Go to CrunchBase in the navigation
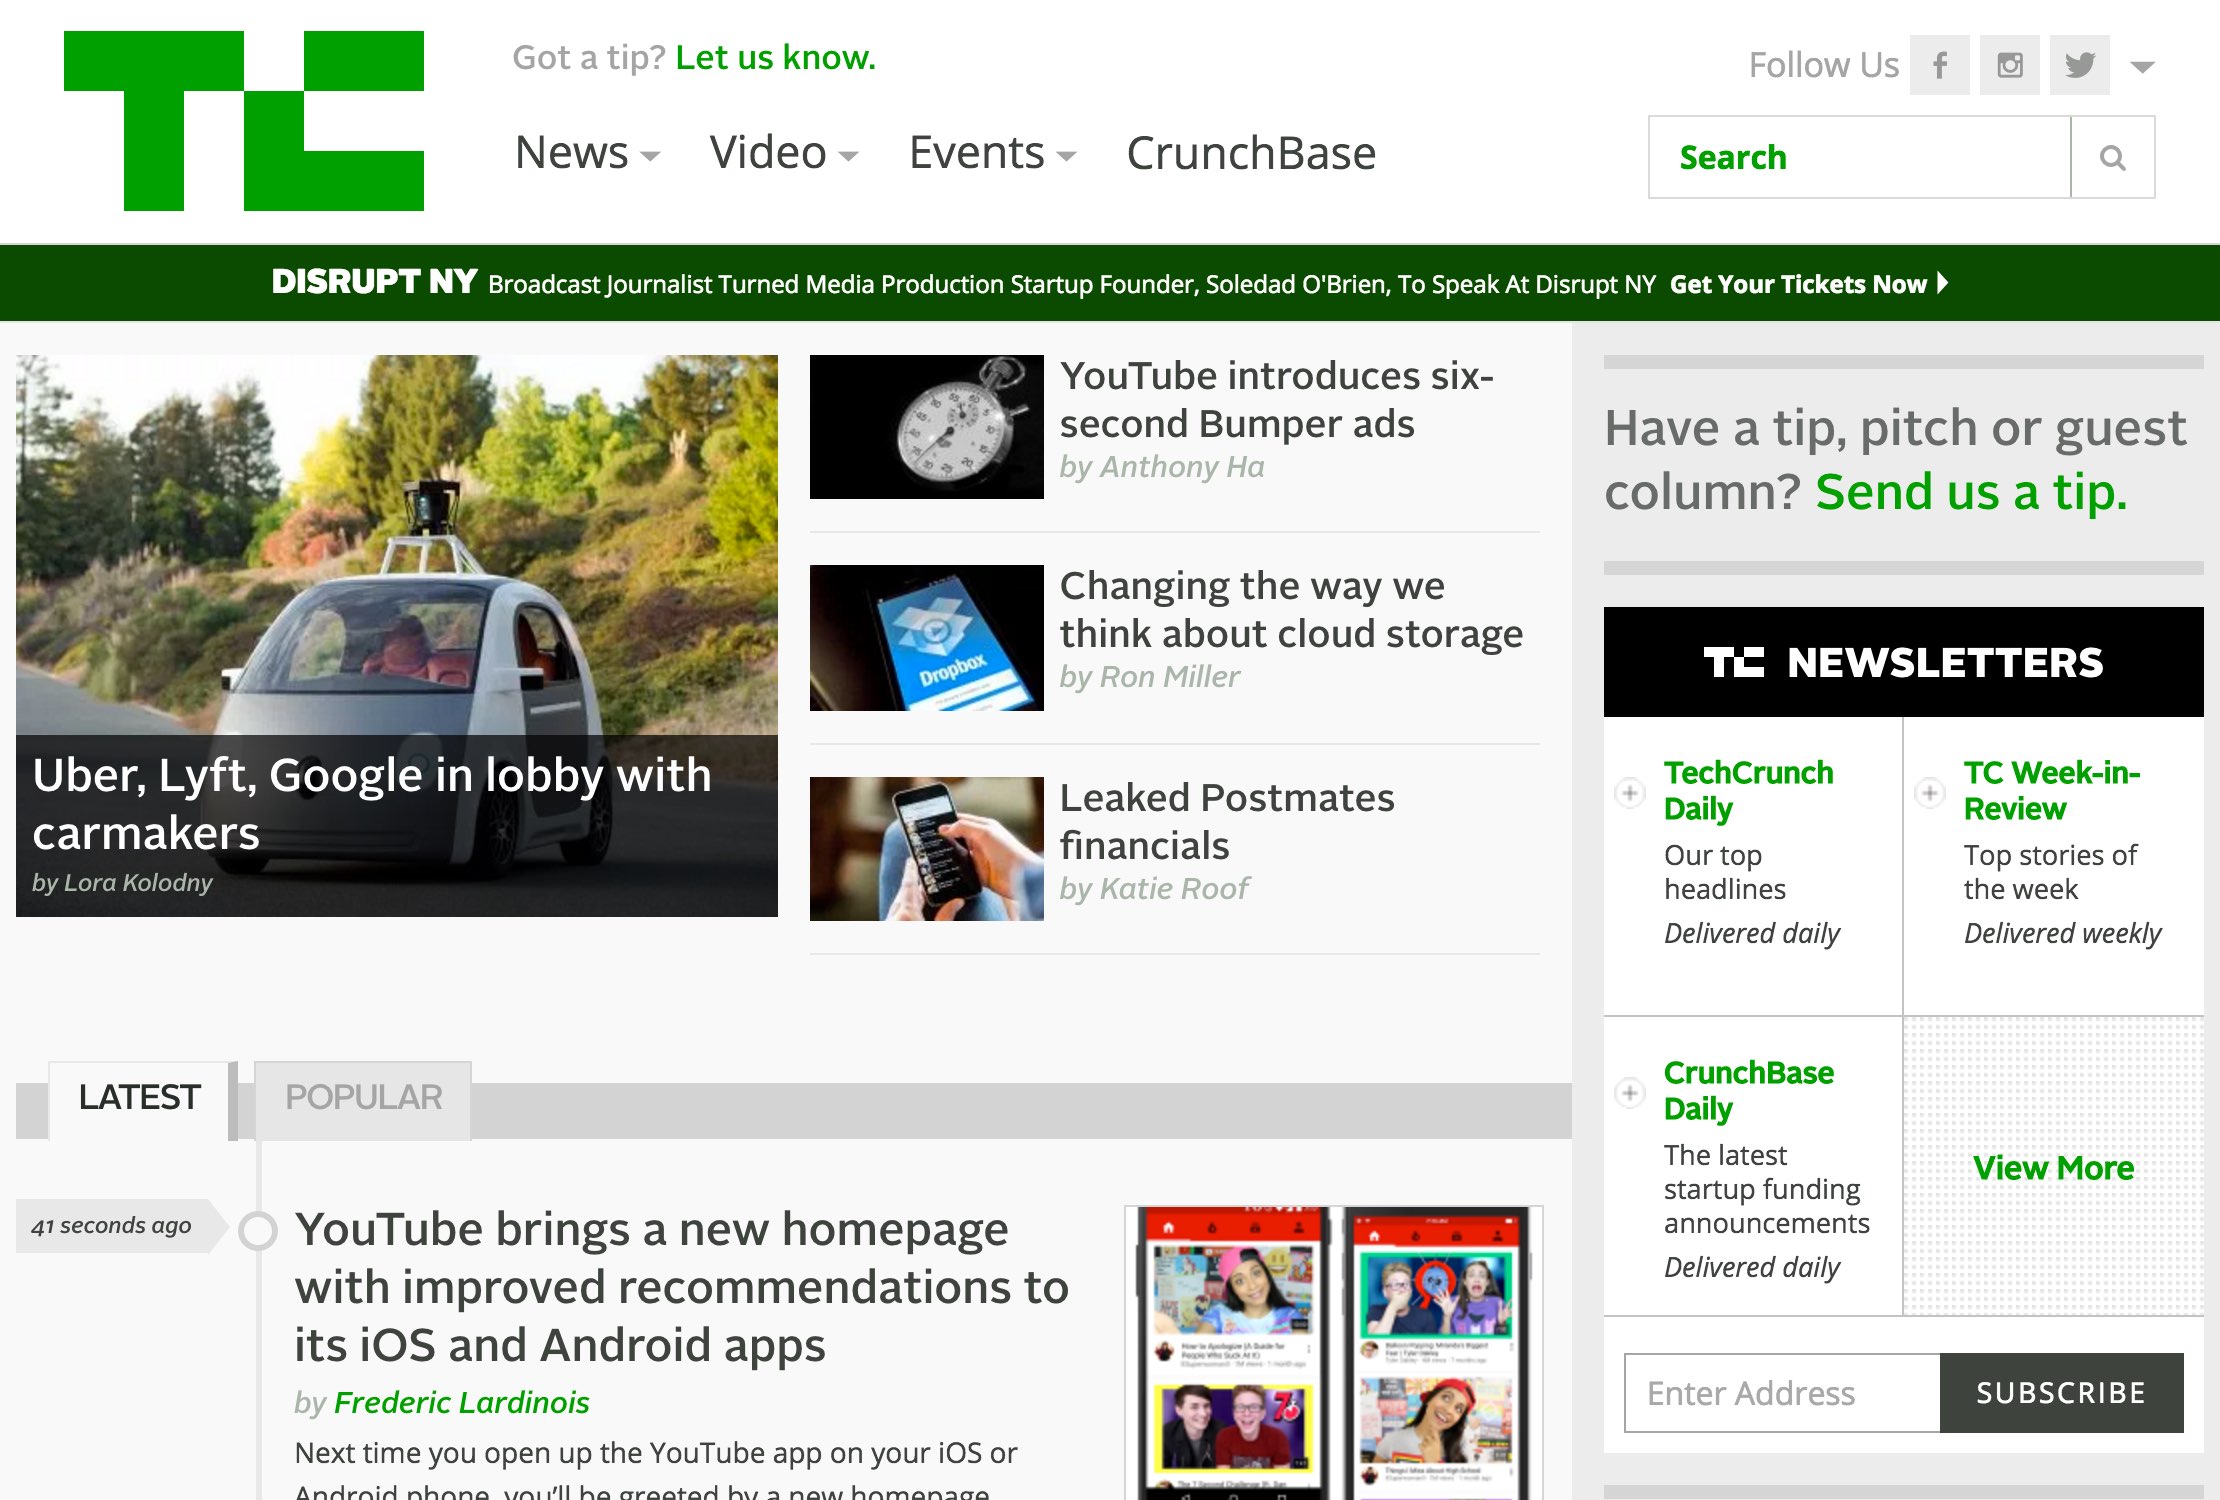Screen dimensions: 2220x1500 1251,153
